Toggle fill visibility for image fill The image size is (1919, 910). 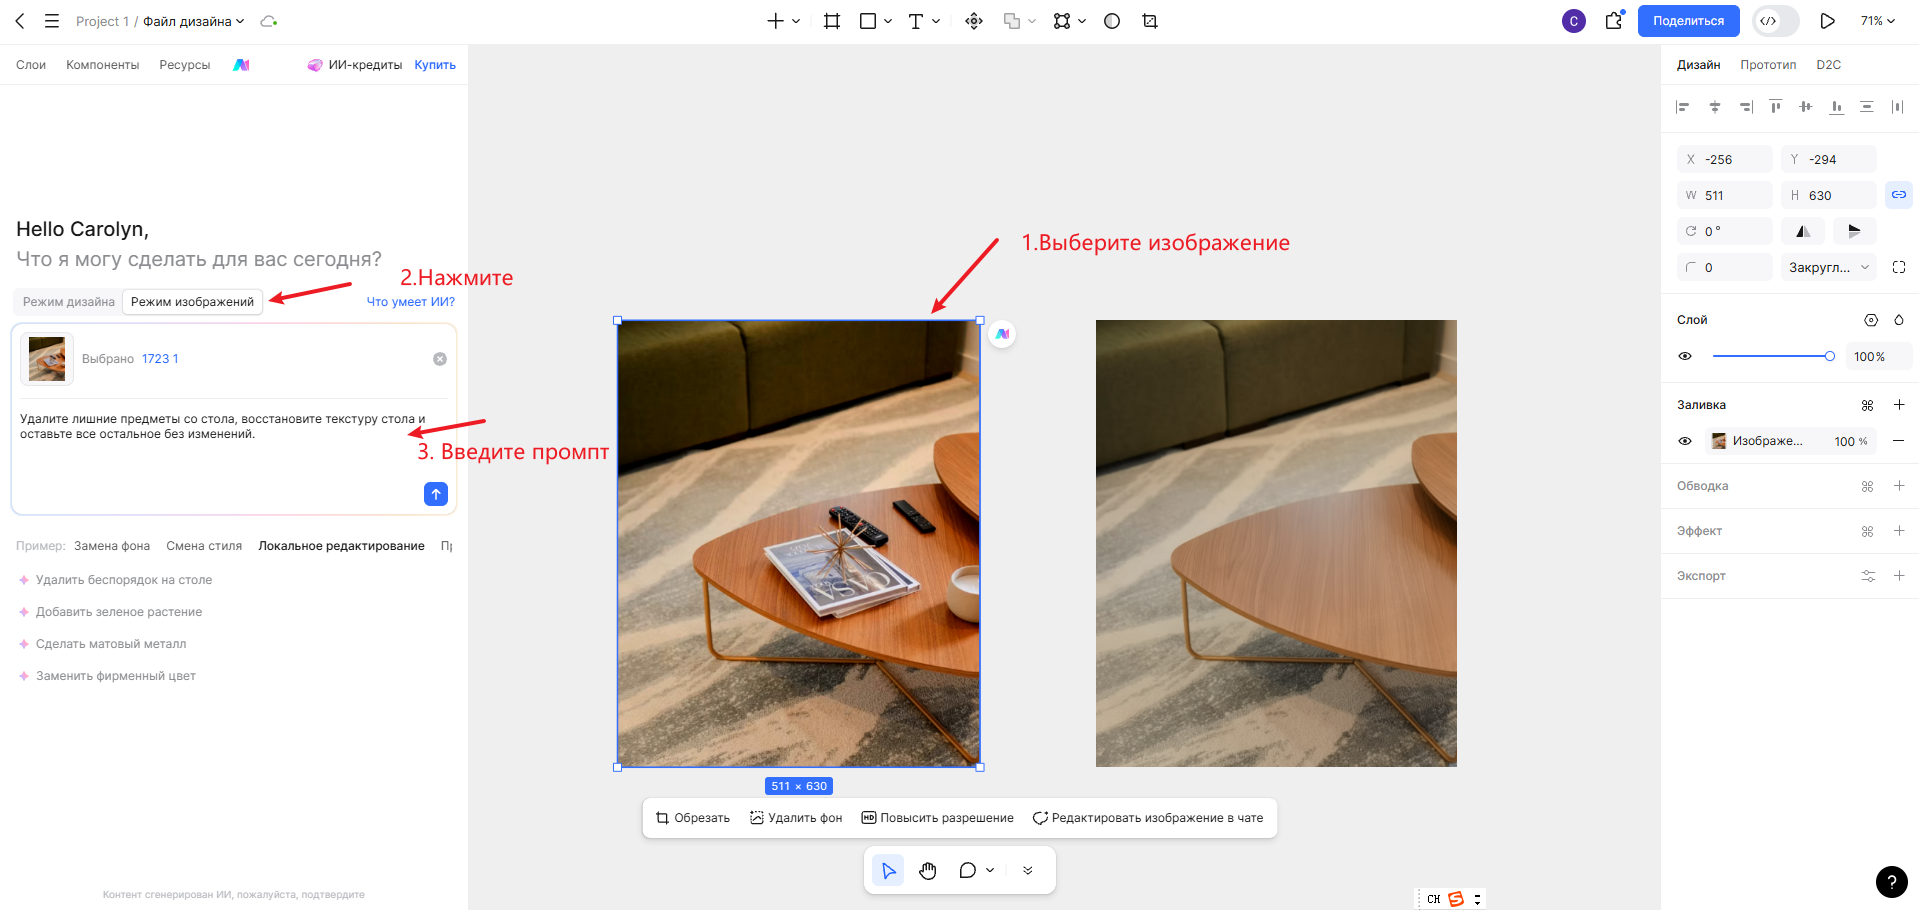pos(1685,441)
